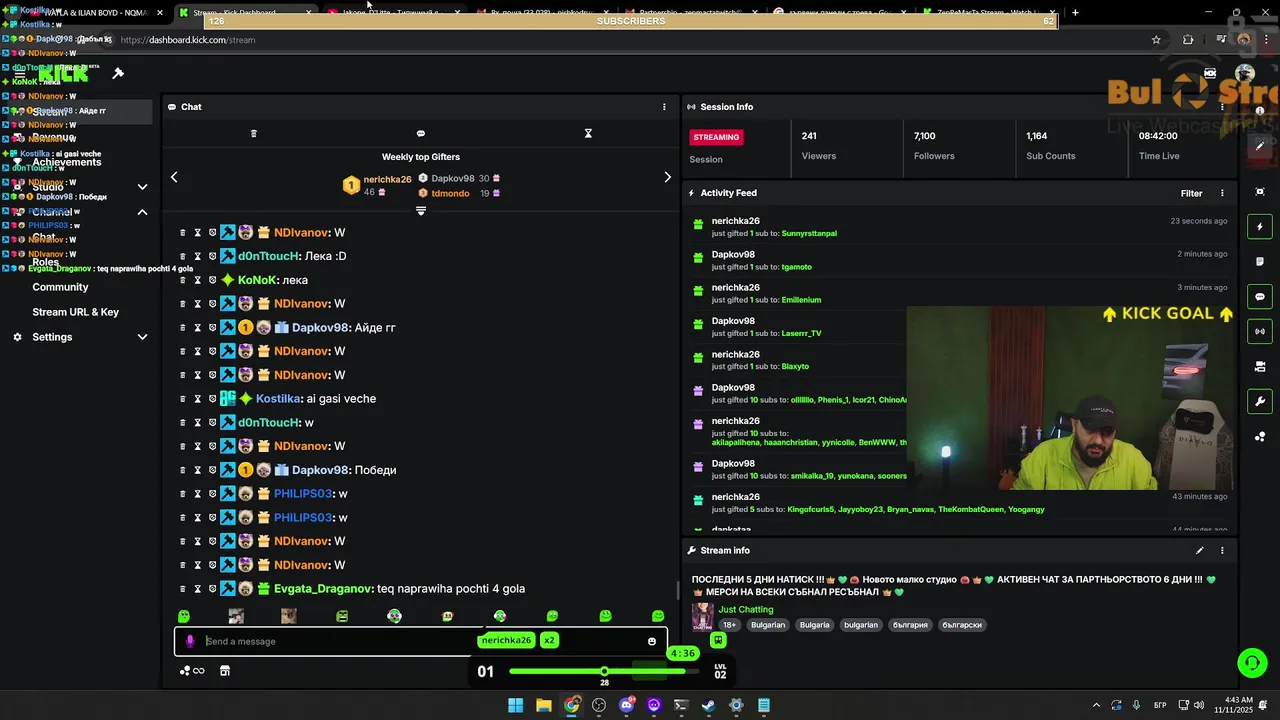Bookmark the page with the star icon
The image size is (1280, 720).
pyautogui.click(x=1156, y=40)
